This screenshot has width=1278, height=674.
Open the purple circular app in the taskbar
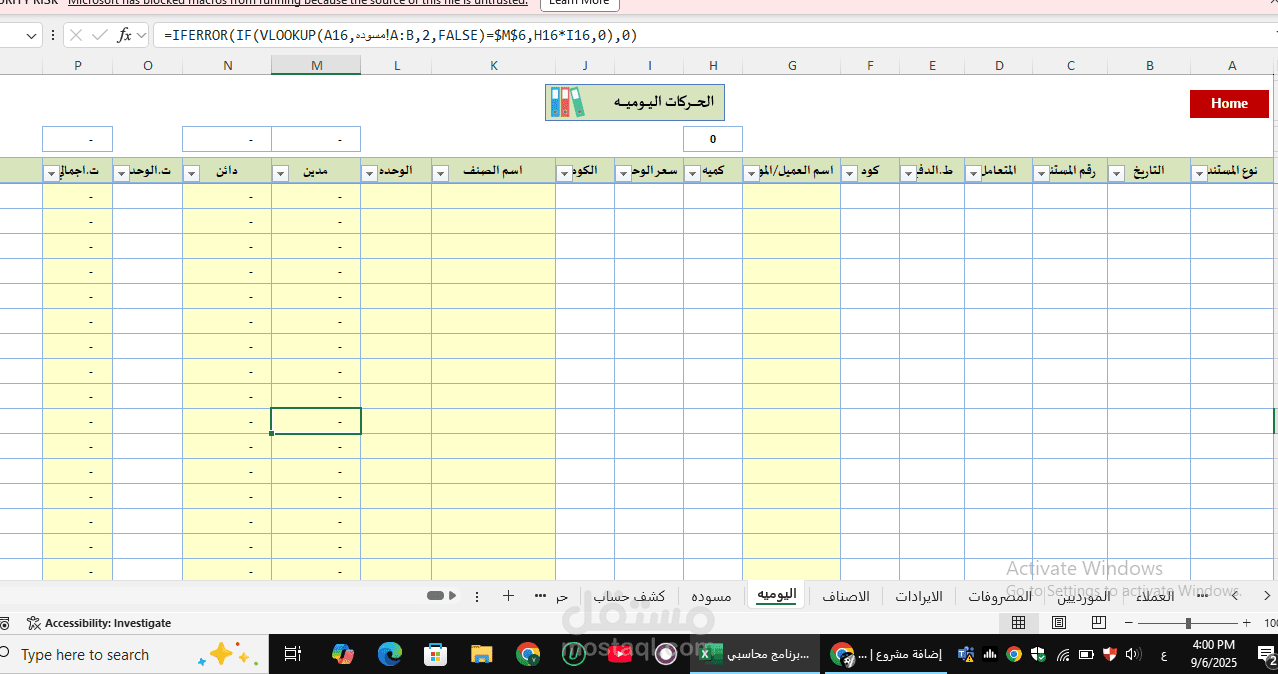coord(666,655)
